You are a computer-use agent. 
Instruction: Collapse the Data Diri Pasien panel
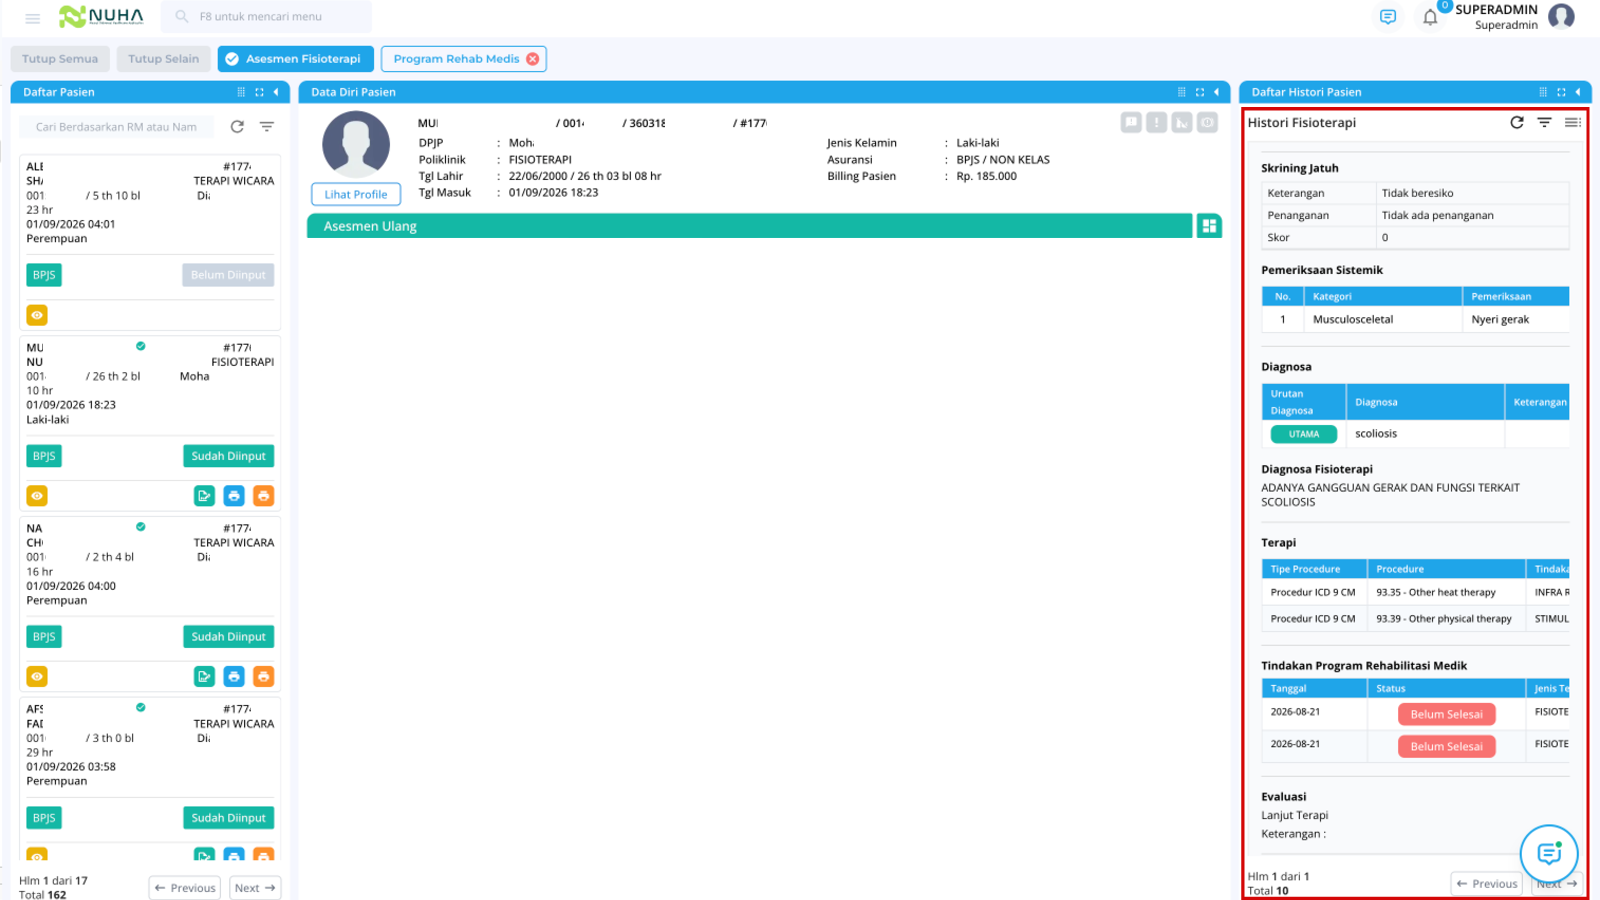pos(1217,92)
